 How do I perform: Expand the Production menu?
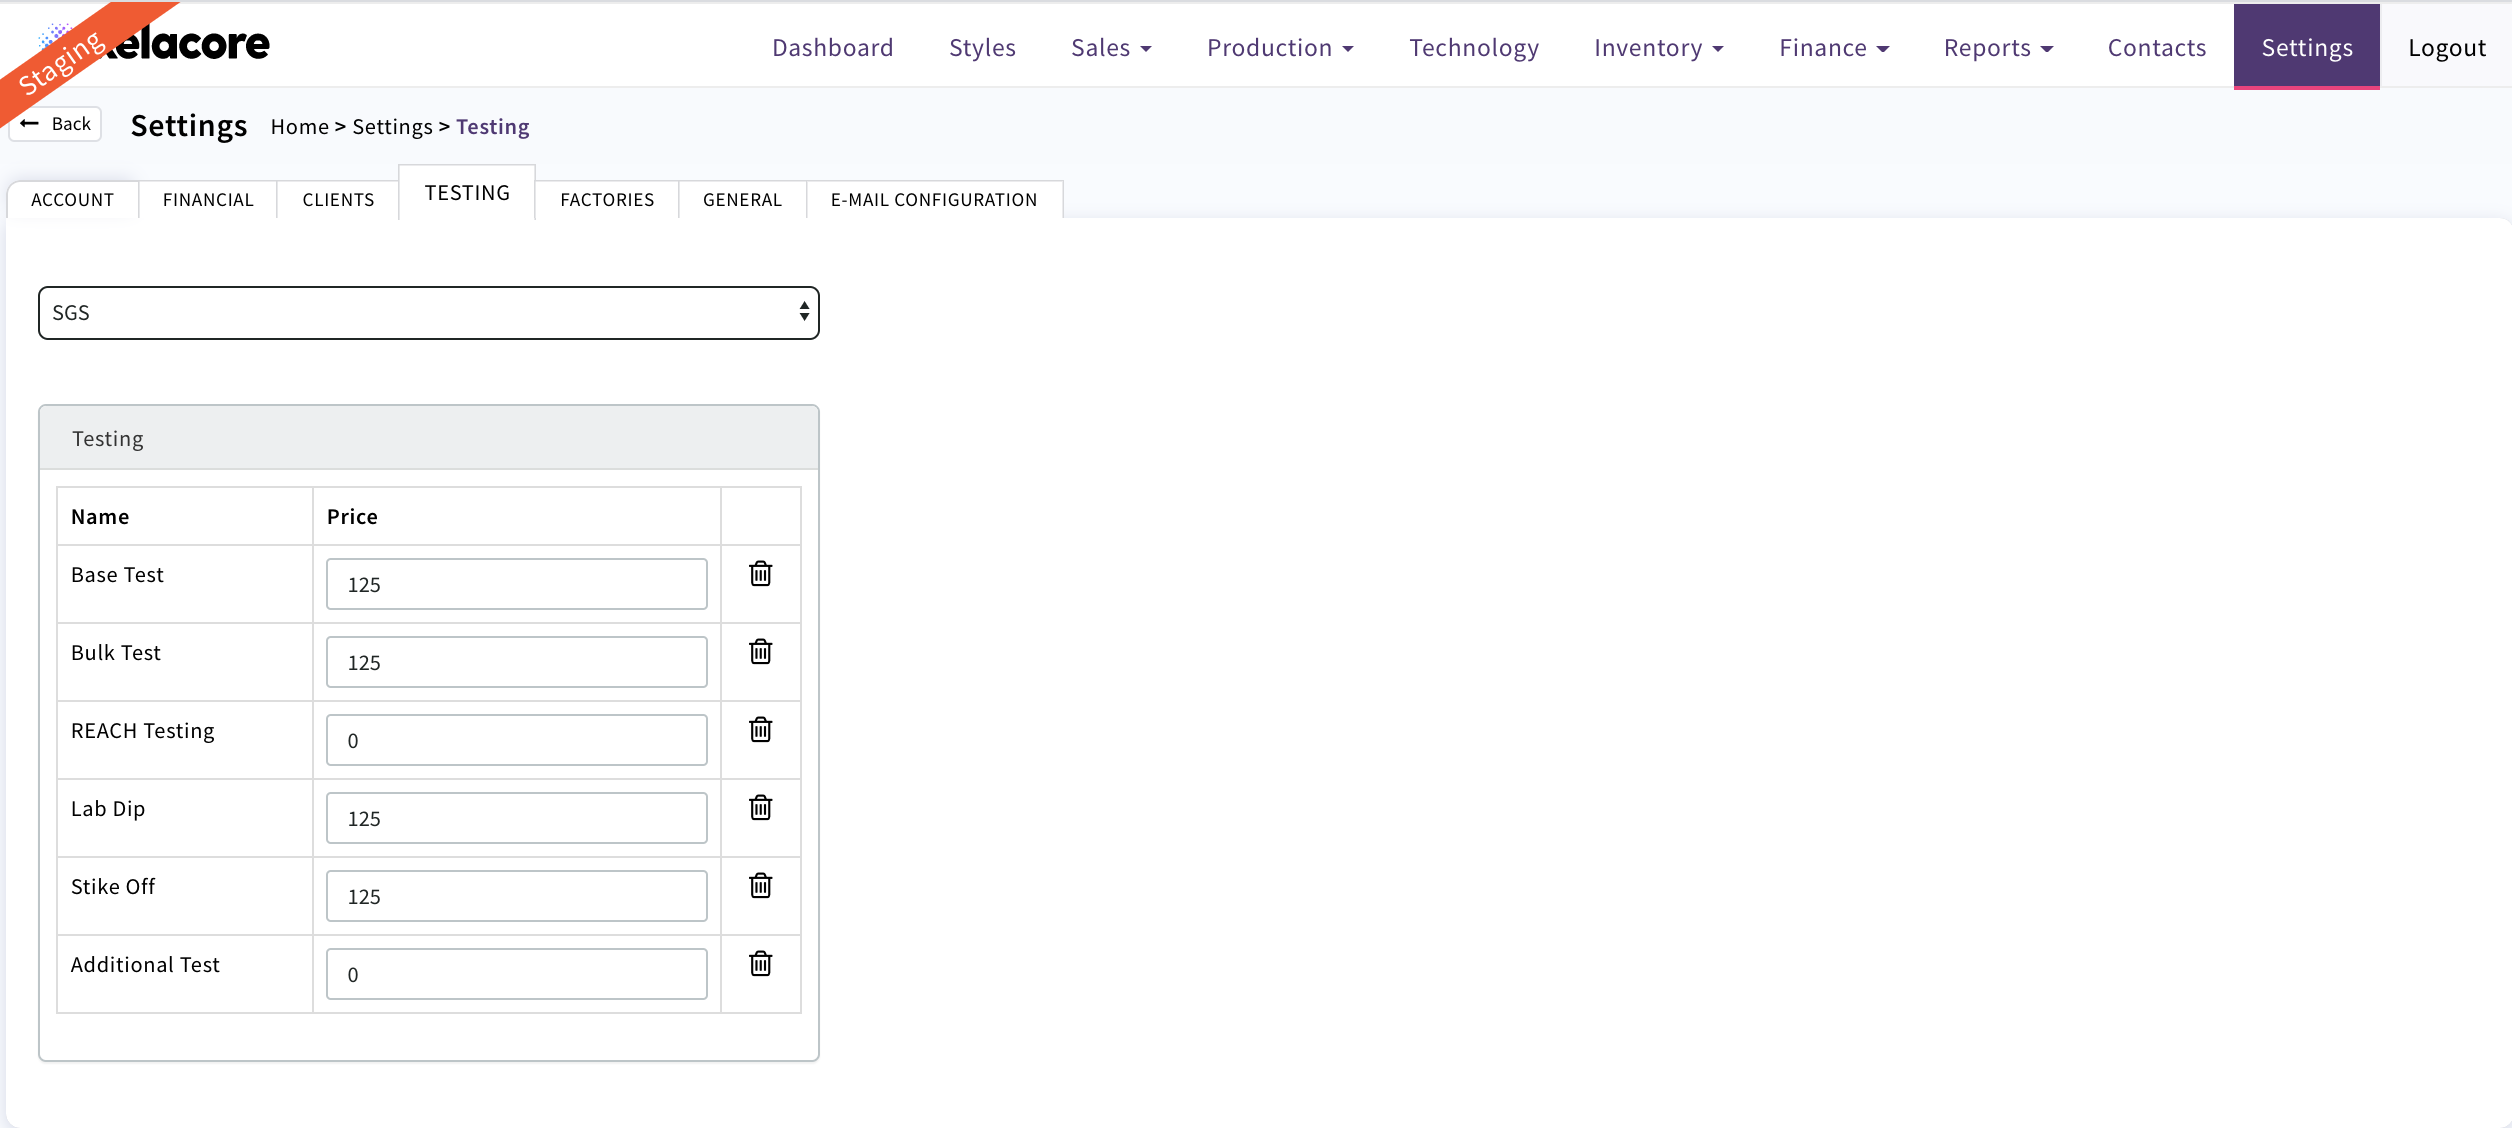[x=1279, y=48]
